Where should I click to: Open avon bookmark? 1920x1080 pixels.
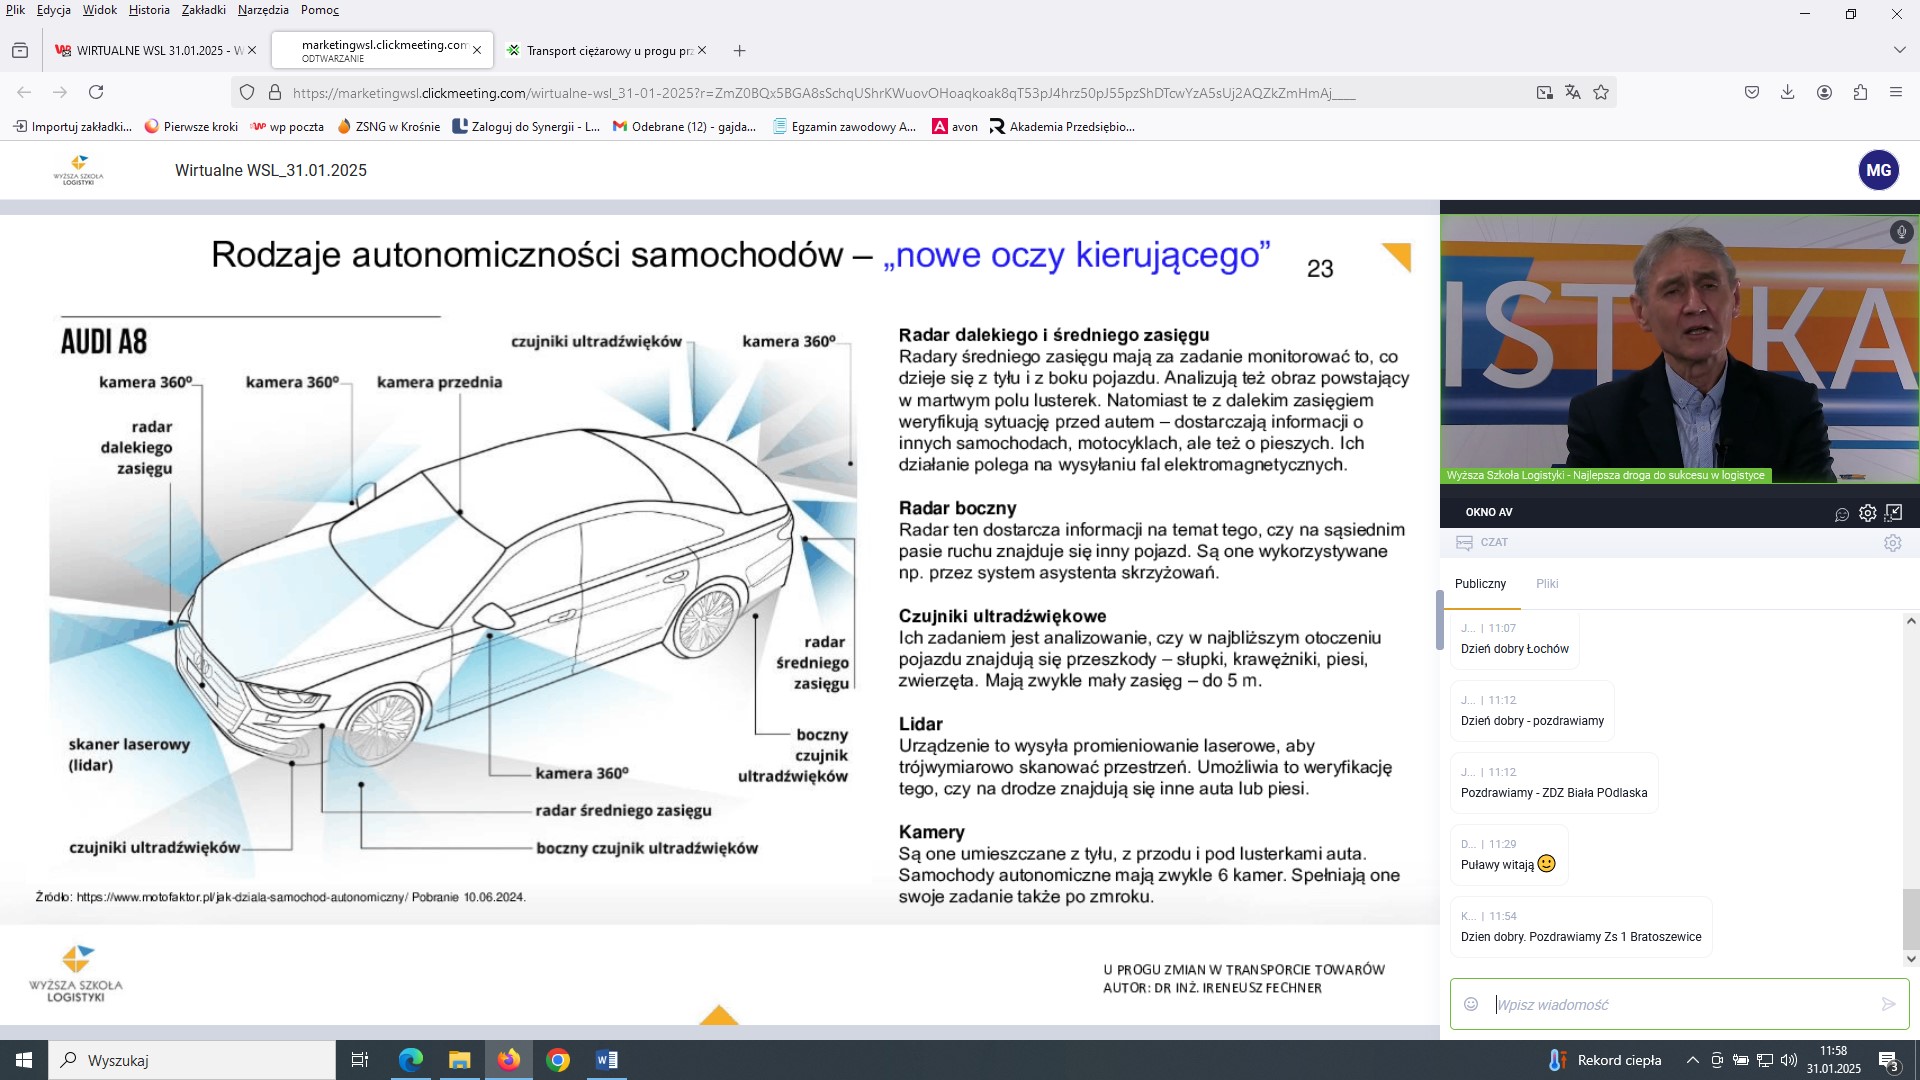955,127
